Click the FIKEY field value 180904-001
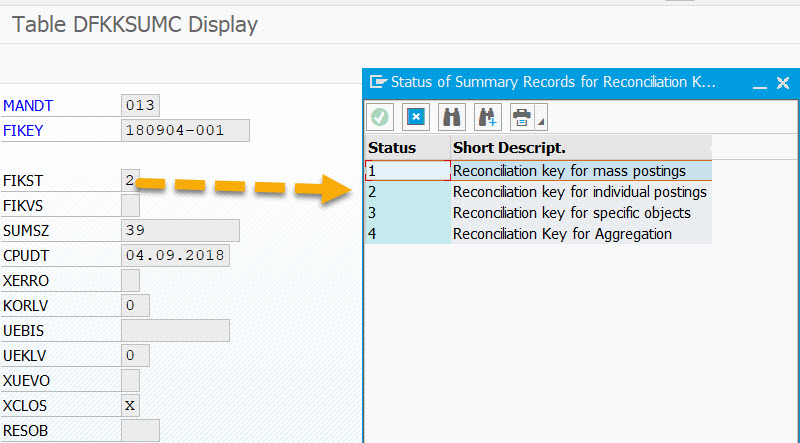Viewport: 800px width, 443px height. 185,131
